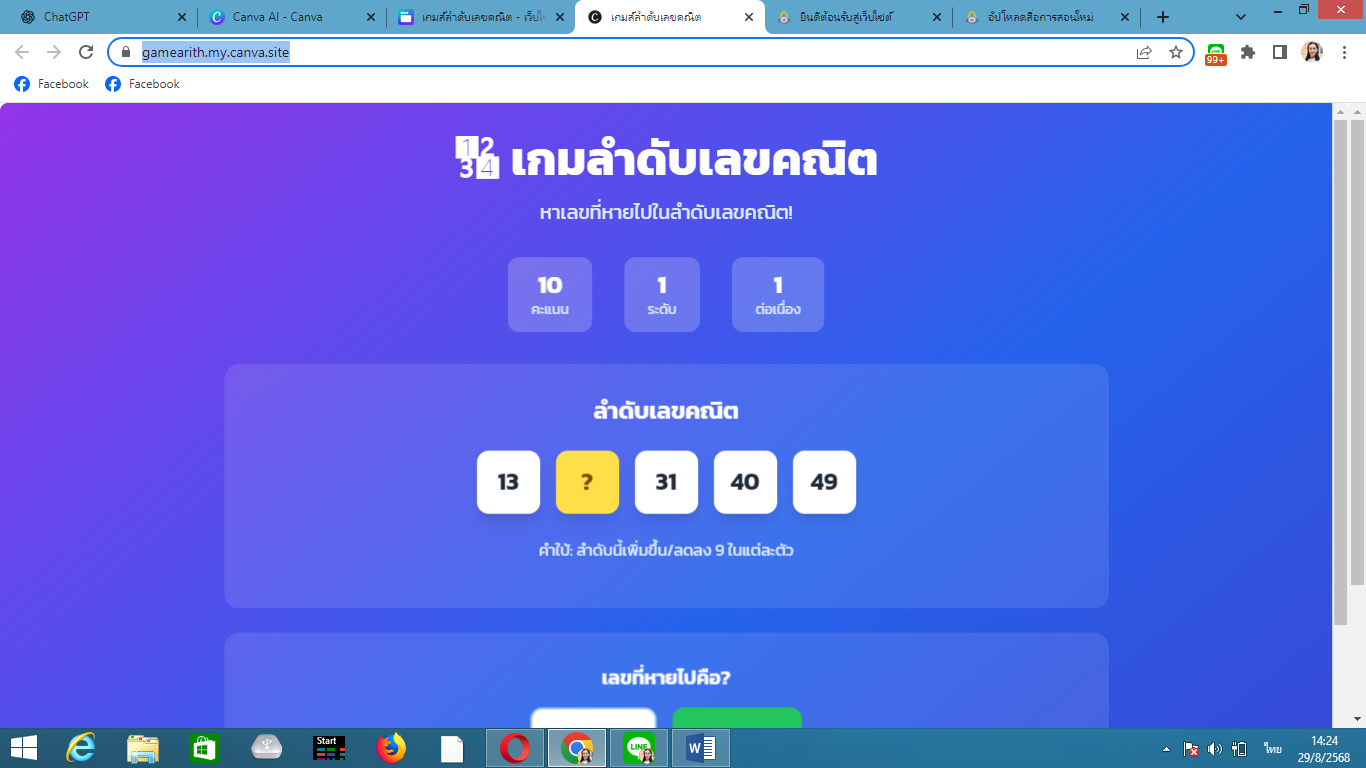Open the Facebook bookmark link
1366x768 pixels.
click(x=50, y=84)
